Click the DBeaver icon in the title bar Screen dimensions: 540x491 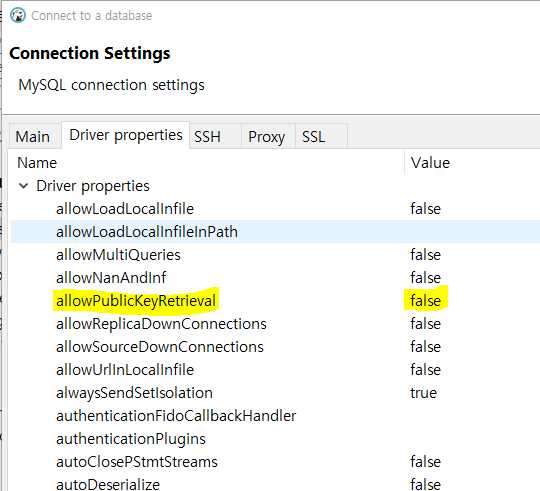pyautogui.click(x=18, y=15)
